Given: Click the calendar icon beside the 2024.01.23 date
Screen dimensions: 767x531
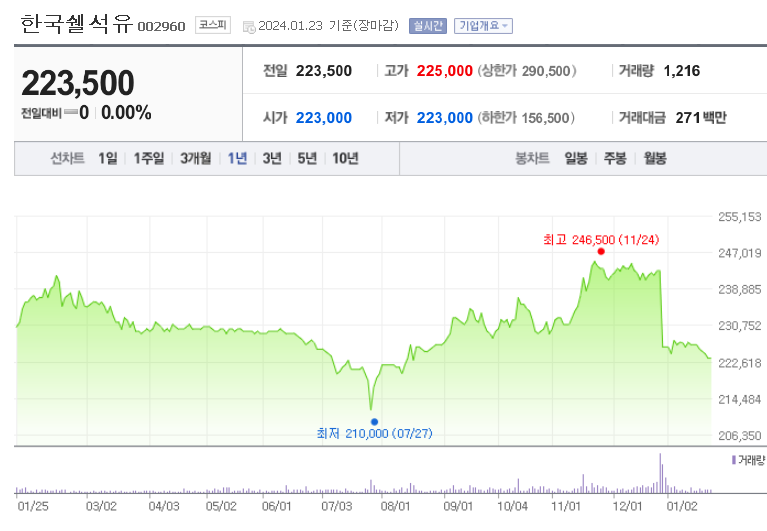Looking at the screenshot, I should [249, 26].
